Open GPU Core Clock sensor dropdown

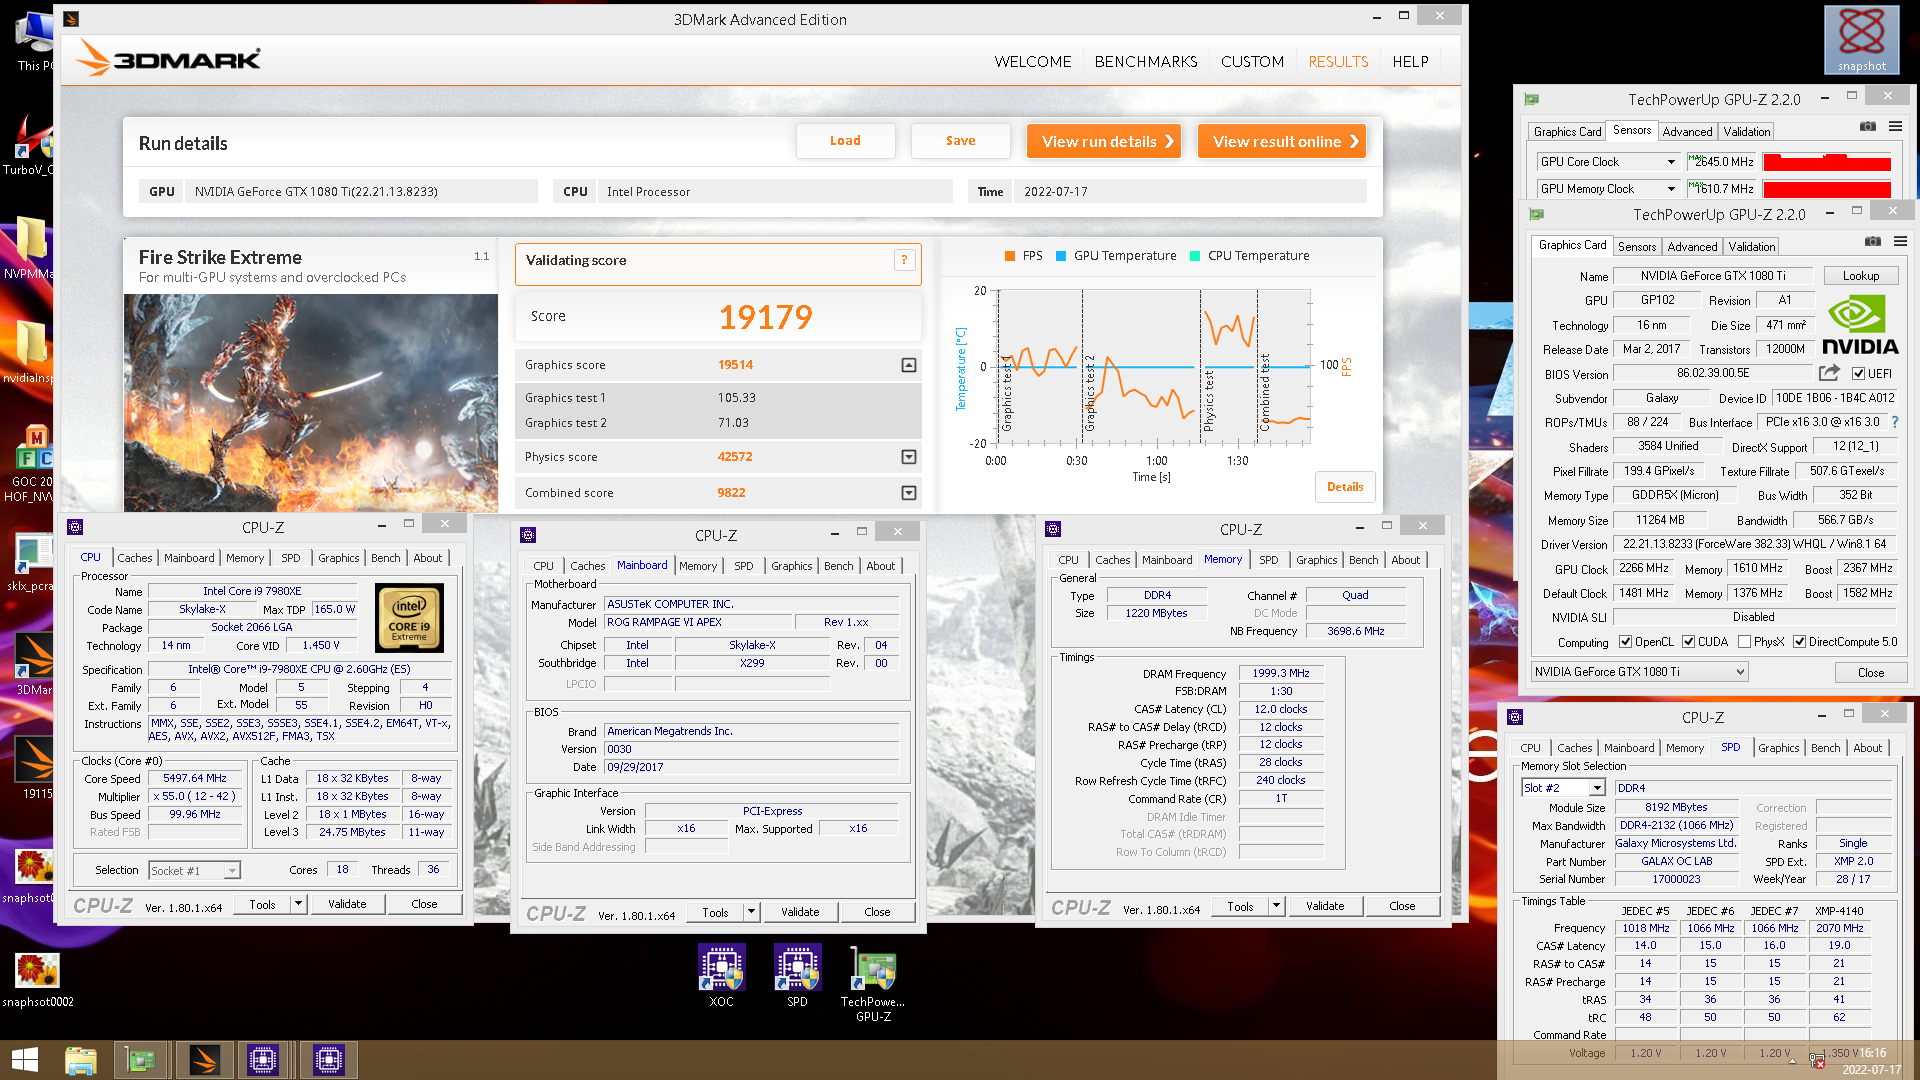[1670, 162]
